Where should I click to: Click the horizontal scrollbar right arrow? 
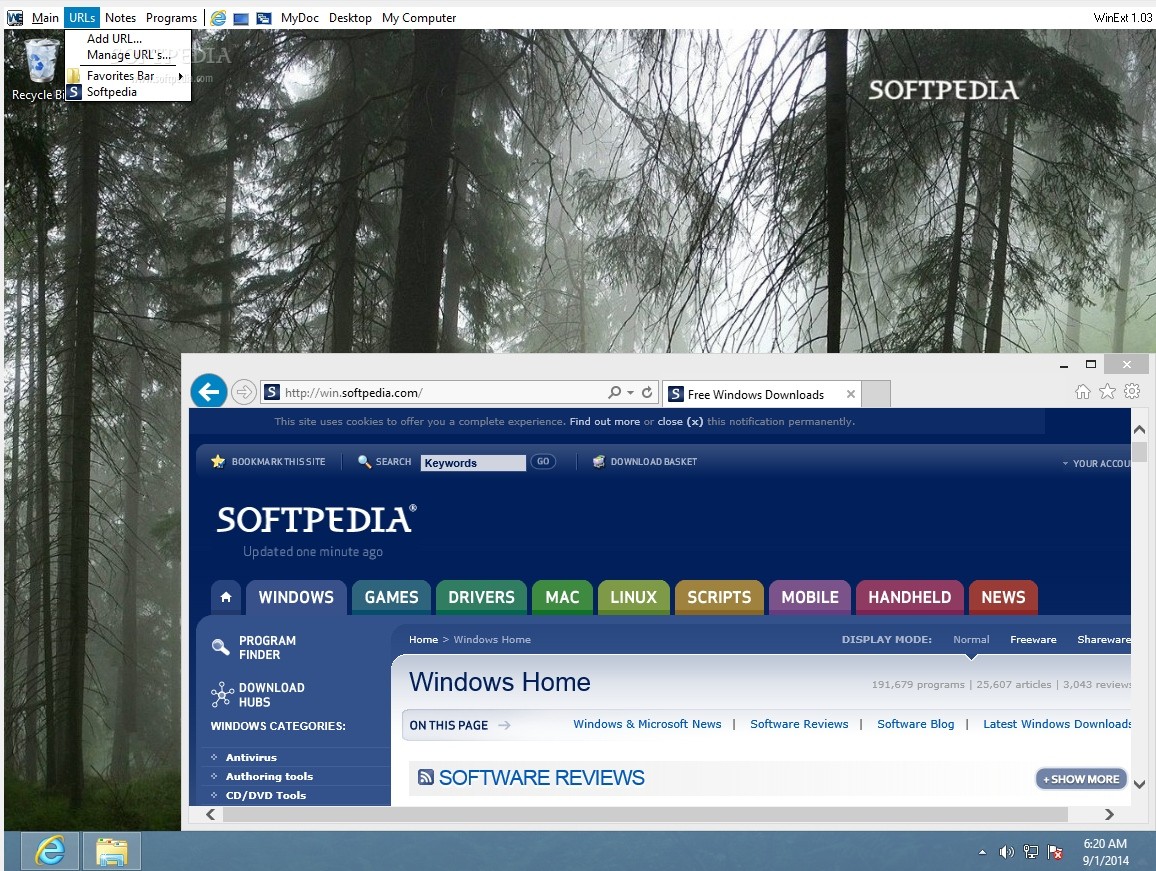1109,814
